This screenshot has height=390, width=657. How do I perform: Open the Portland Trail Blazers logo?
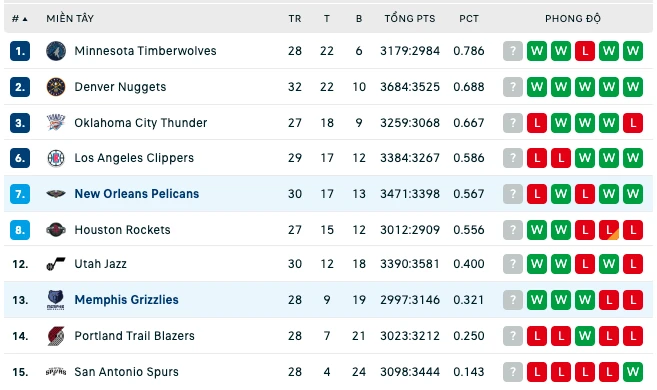(x=56, y=336)
